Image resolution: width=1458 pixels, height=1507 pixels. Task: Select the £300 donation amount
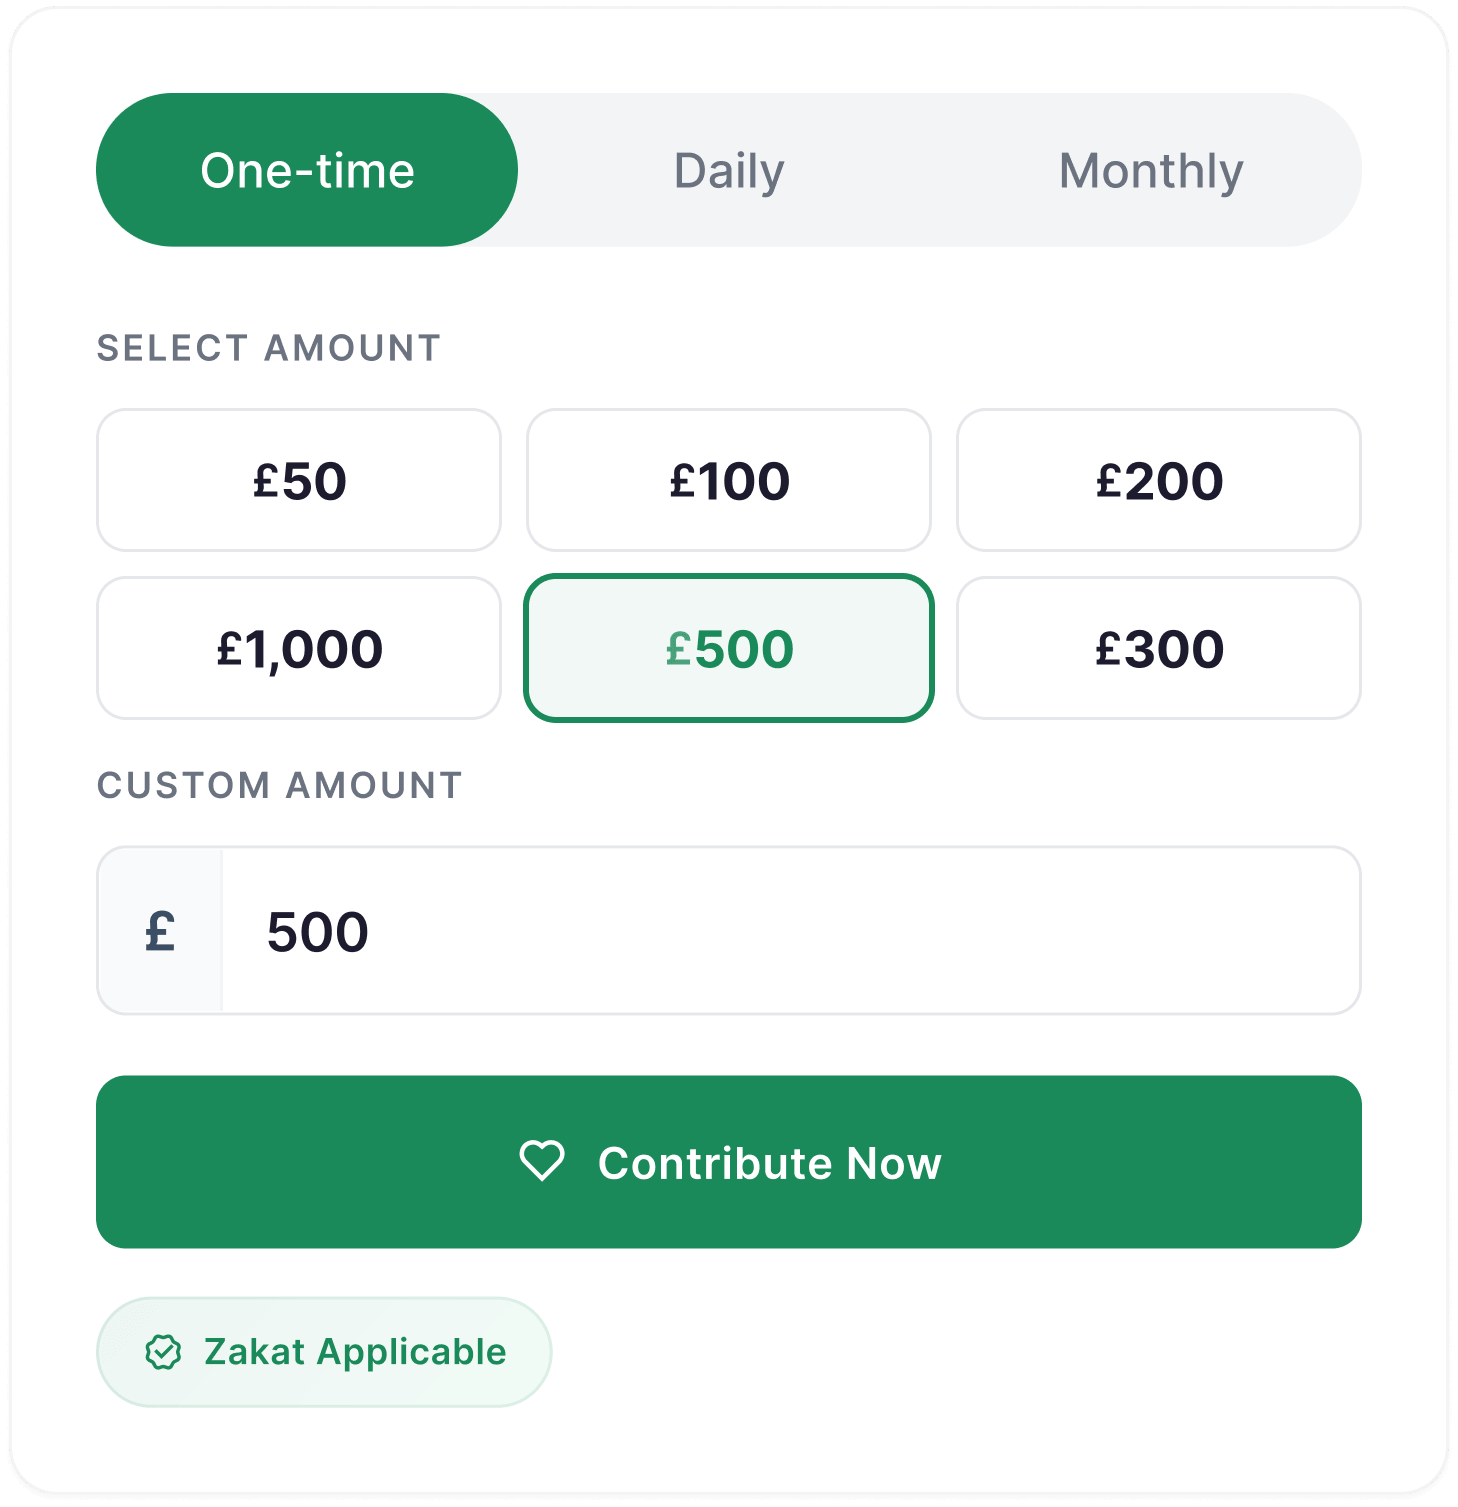[1159, 648]
